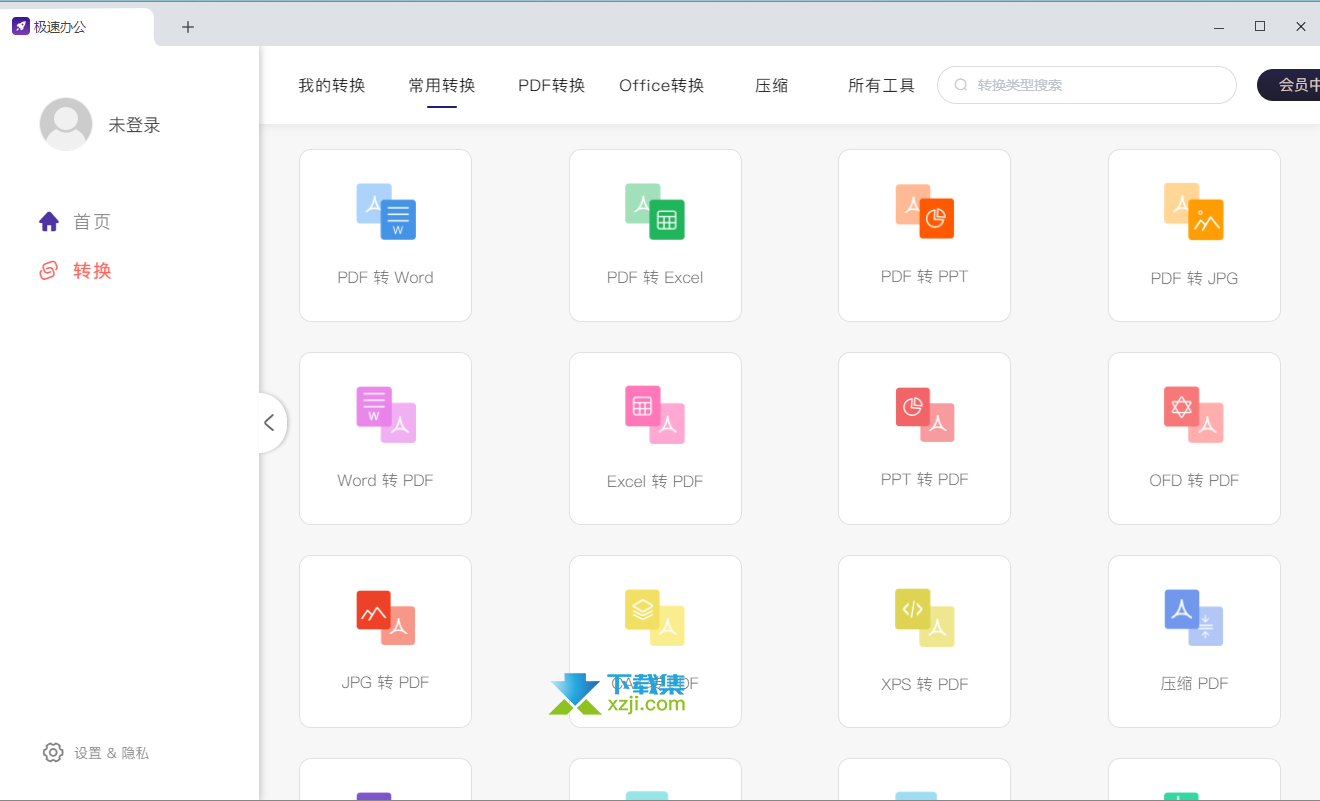Viewport: 1320px width, 801px height.
Task: Click the Word 转 PDF label
Action: coord(386,480)
